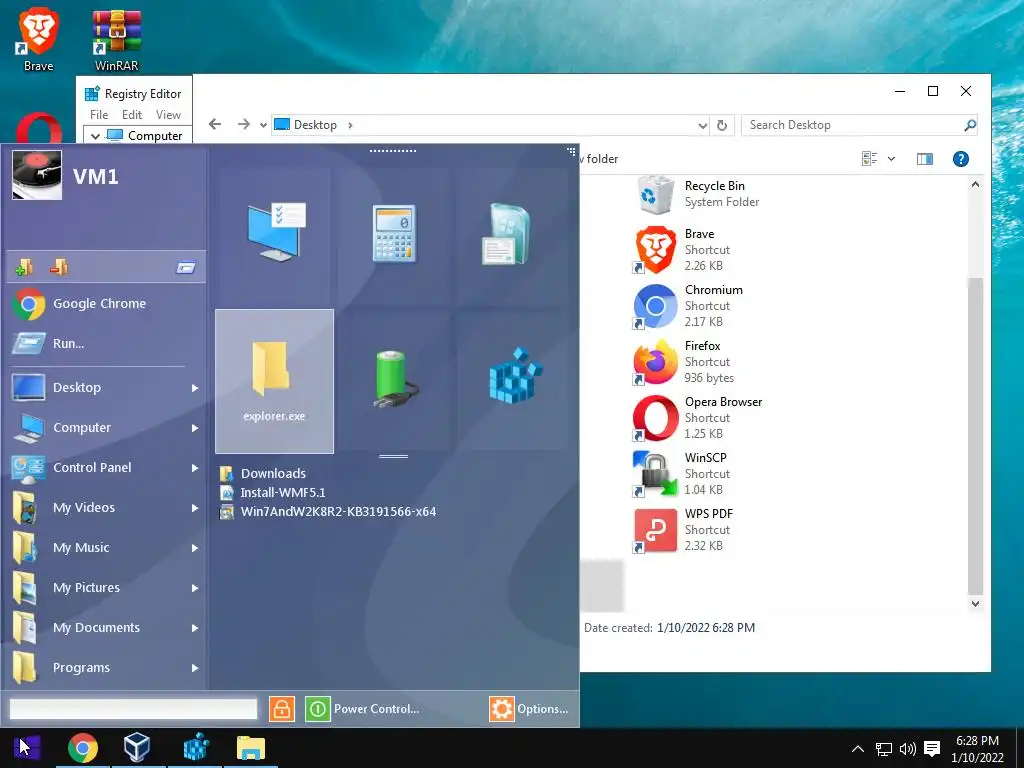Viewport: 1024px width, 768px height.
Task: Click the VM1 user avatar picture
Action: pos(37,174)
